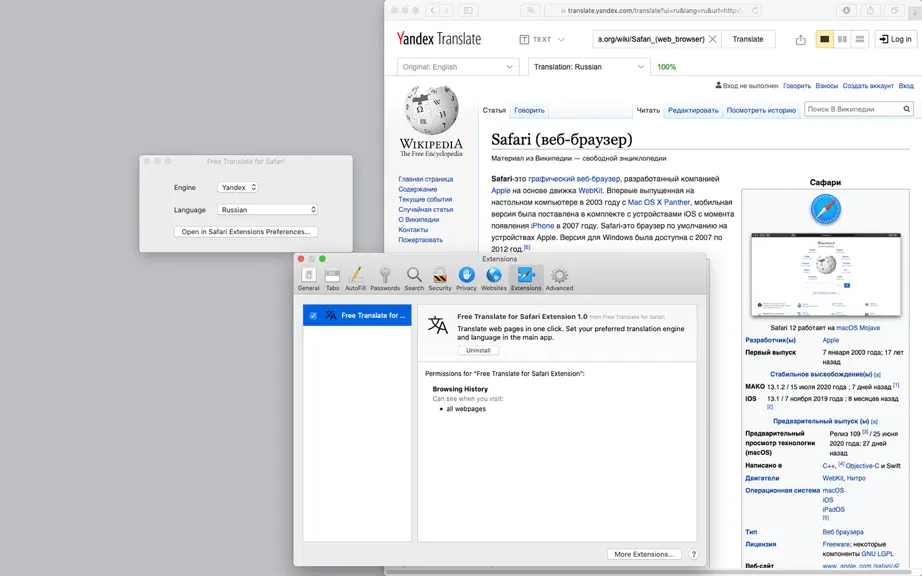Viewport: 922px width, 576px height.
Task: Open Engine dropdown set to Yandex
Action: tap(238, 187)
